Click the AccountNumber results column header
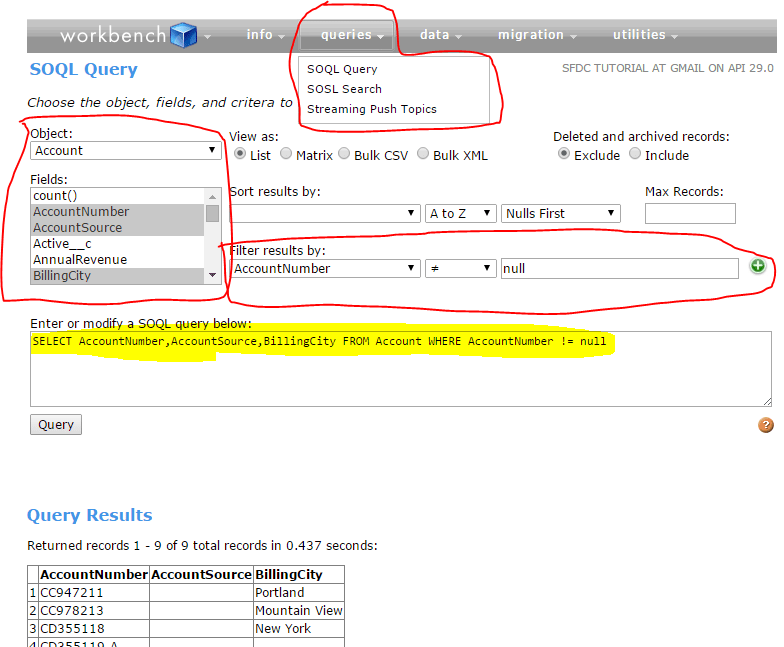The image size is (784, 647). (94, 574)
